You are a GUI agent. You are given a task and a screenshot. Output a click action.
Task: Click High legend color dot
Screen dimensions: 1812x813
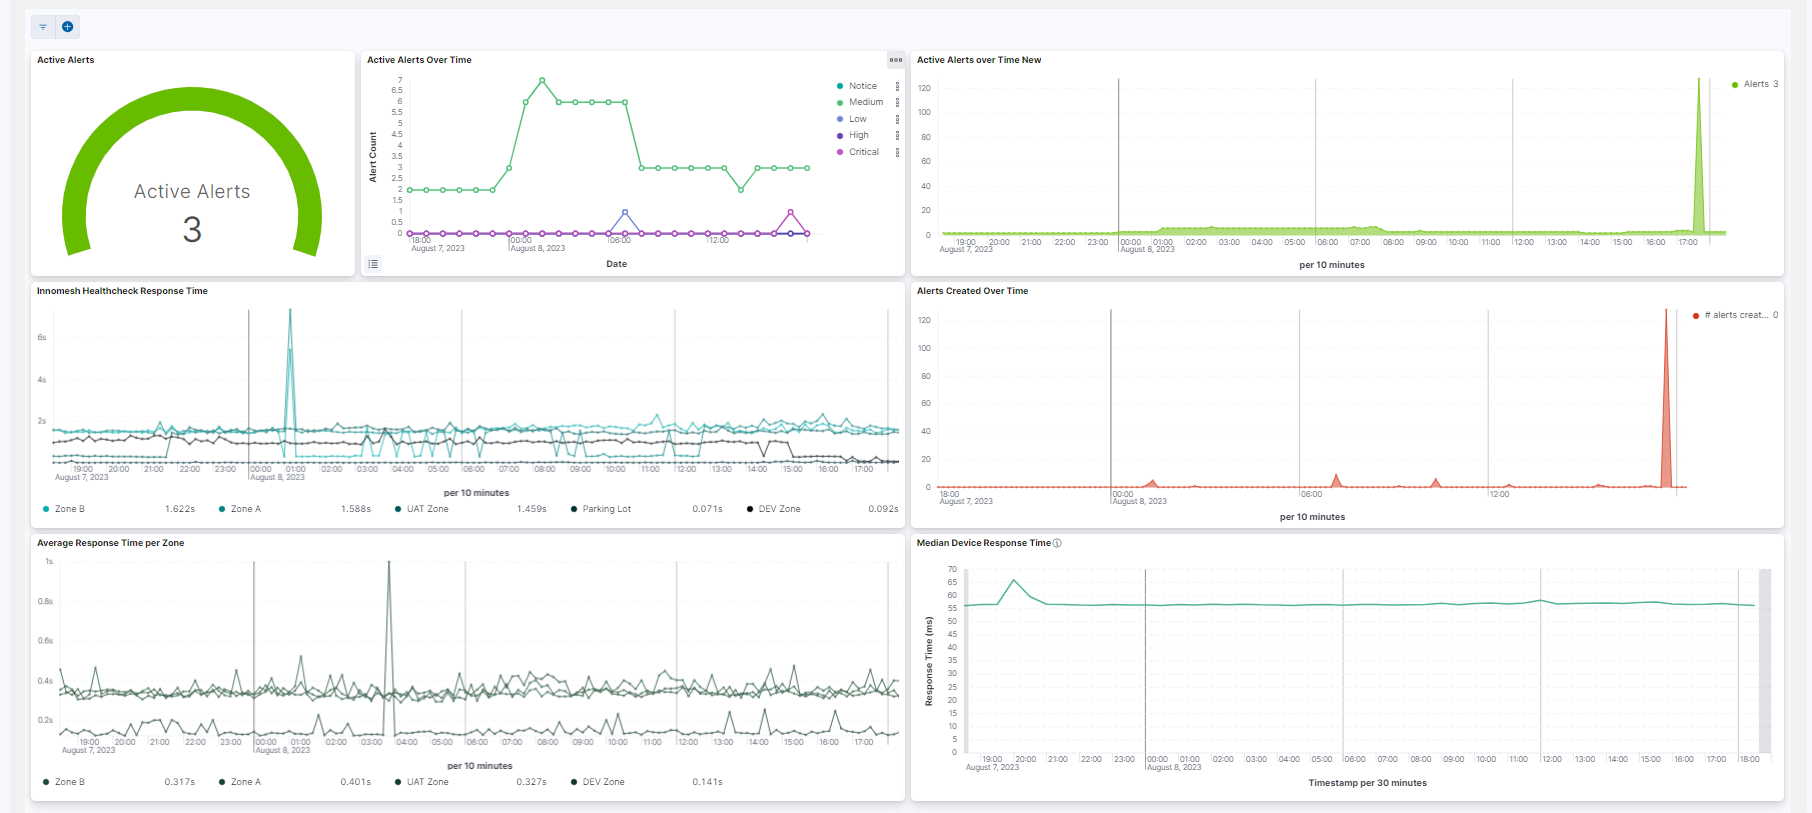pos(840,135)
